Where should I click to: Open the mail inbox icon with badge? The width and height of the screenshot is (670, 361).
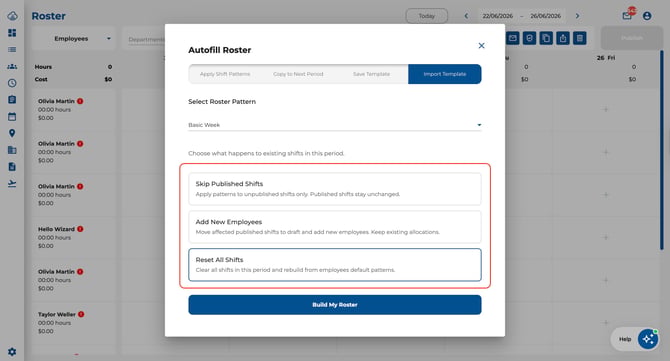coord(627,16)
